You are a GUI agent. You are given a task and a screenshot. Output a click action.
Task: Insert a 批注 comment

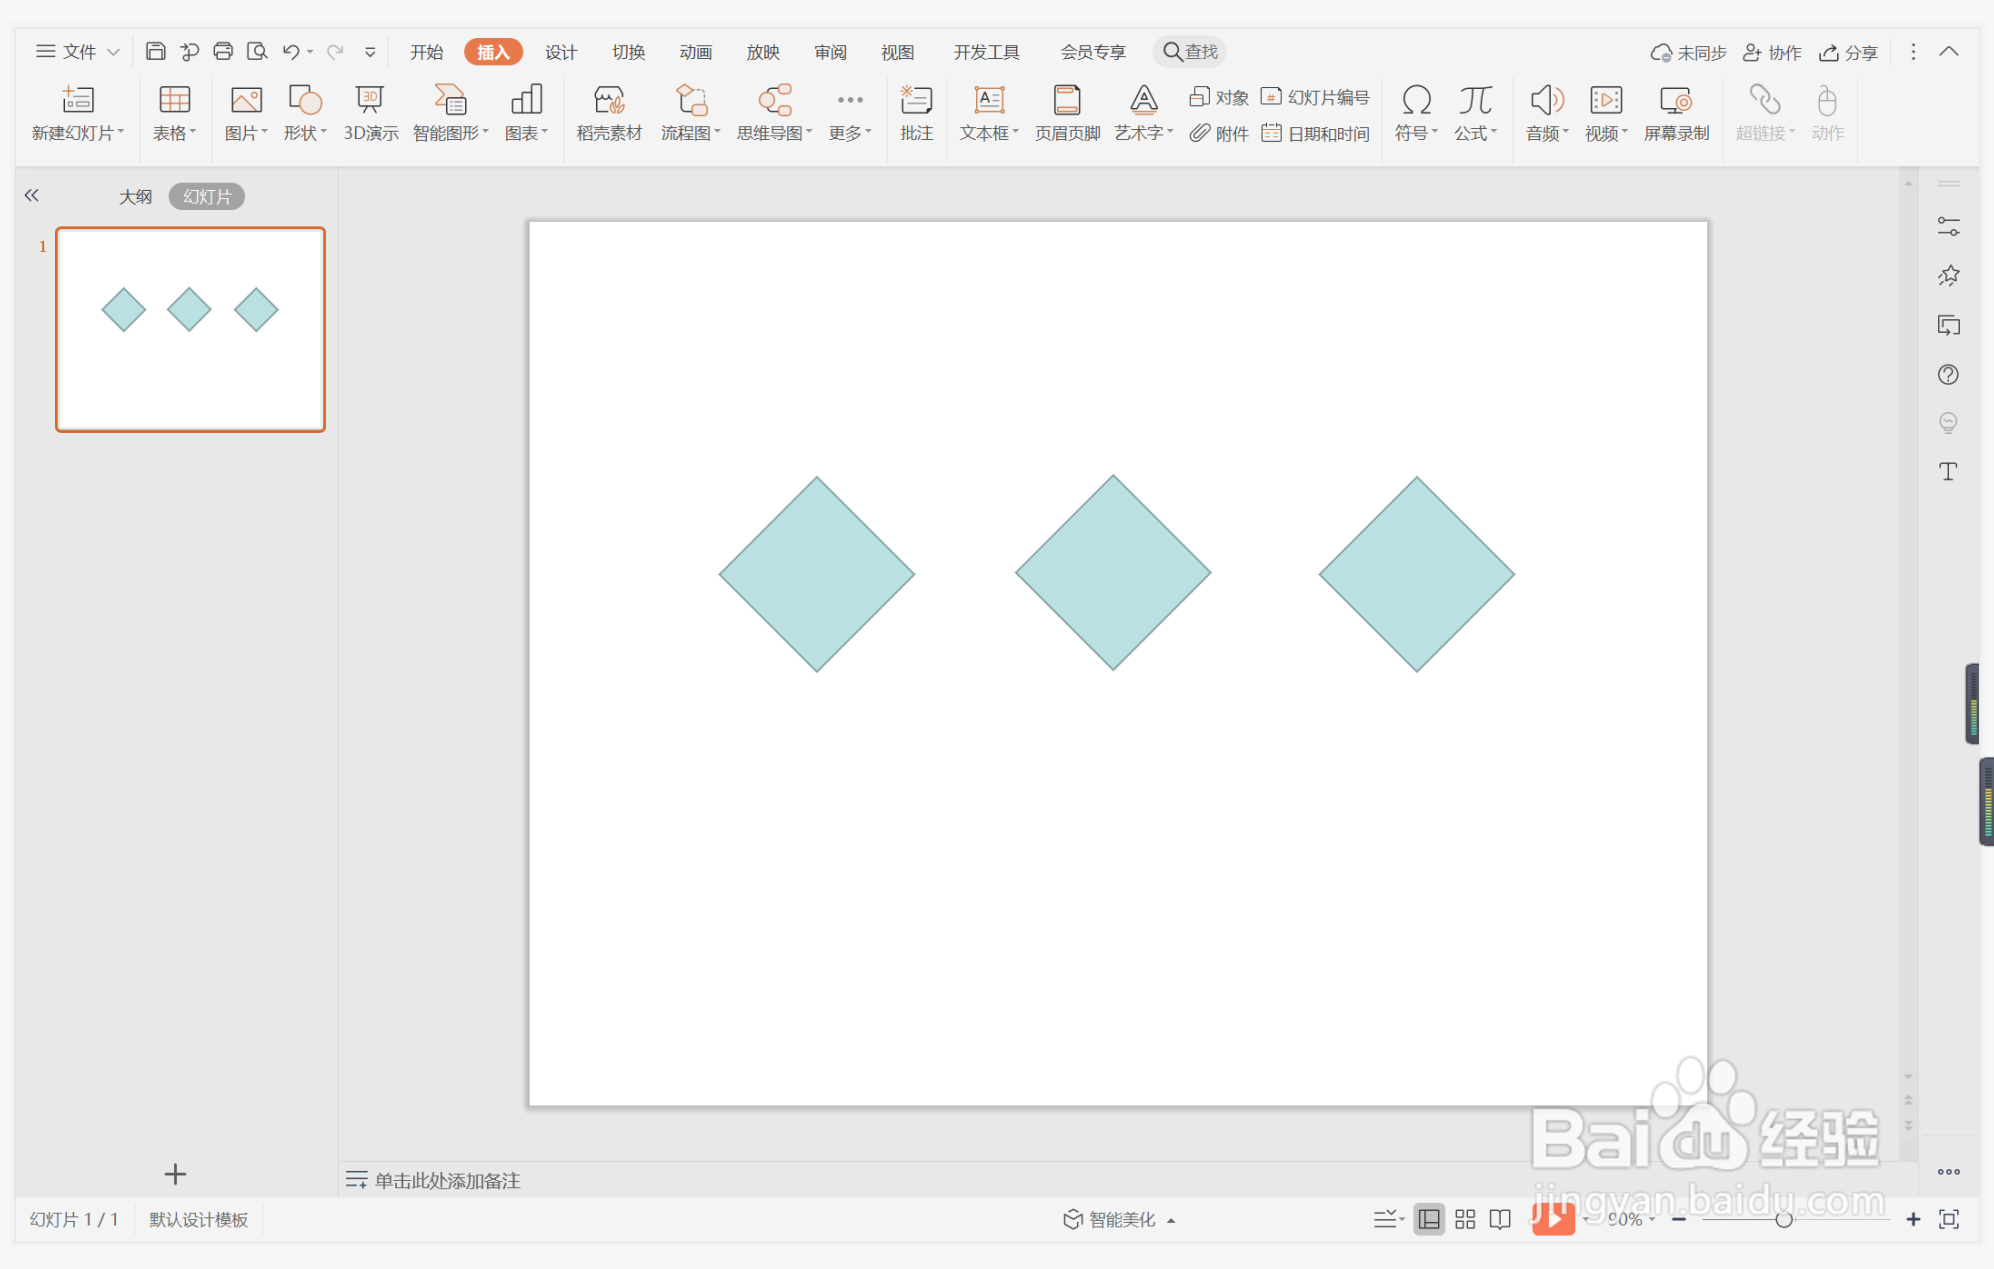pyautogui.click(x=915, y=112)
